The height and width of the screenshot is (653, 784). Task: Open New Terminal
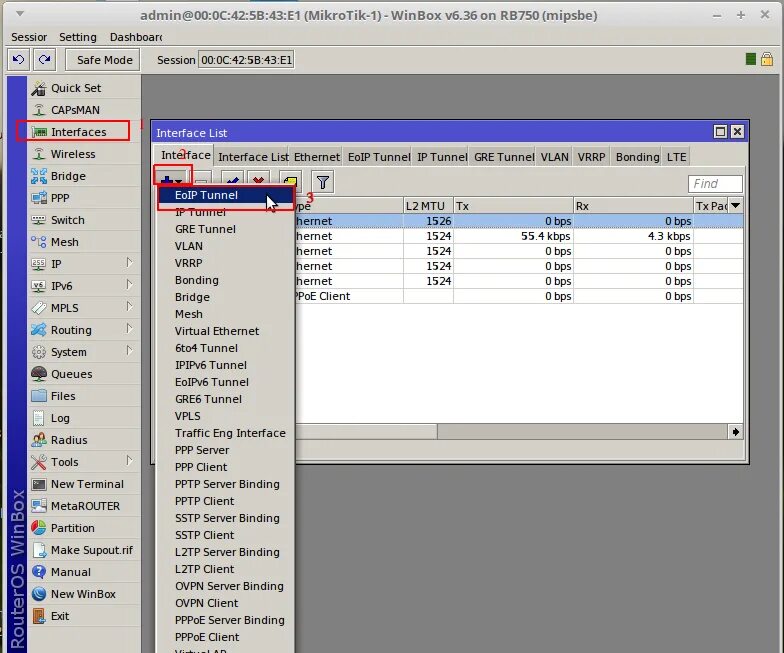pos(84,484)
